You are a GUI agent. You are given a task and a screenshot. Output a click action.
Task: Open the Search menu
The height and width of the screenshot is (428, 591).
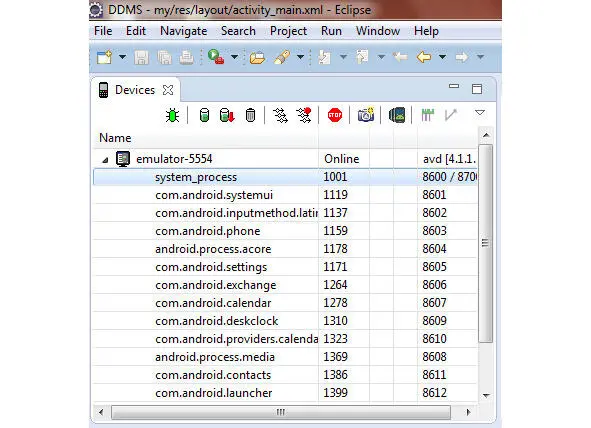(x=238, y=31)
